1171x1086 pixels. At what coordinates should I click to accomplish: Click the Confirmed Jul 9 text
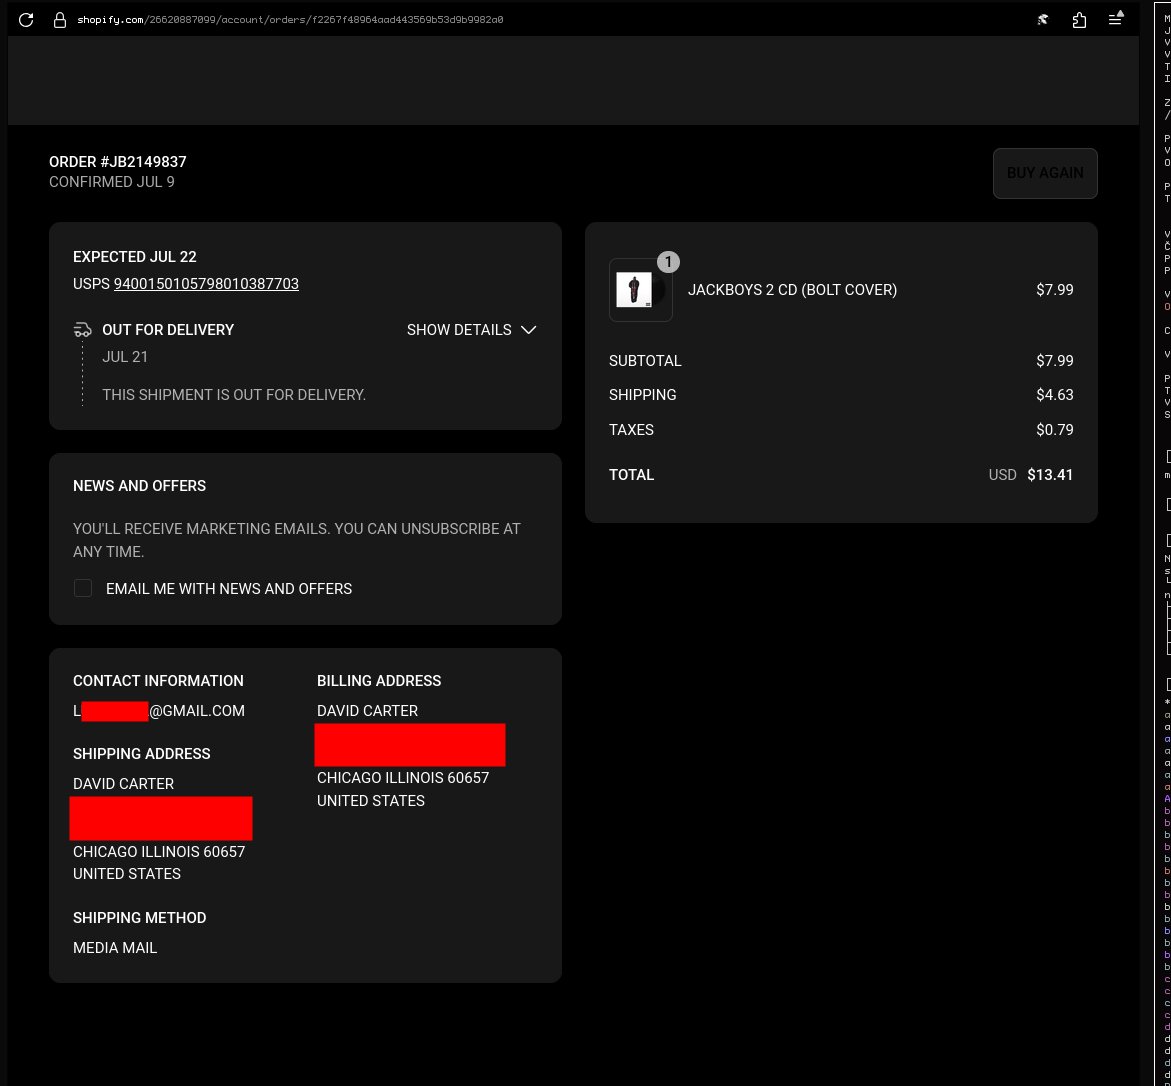tap(112, 182)
